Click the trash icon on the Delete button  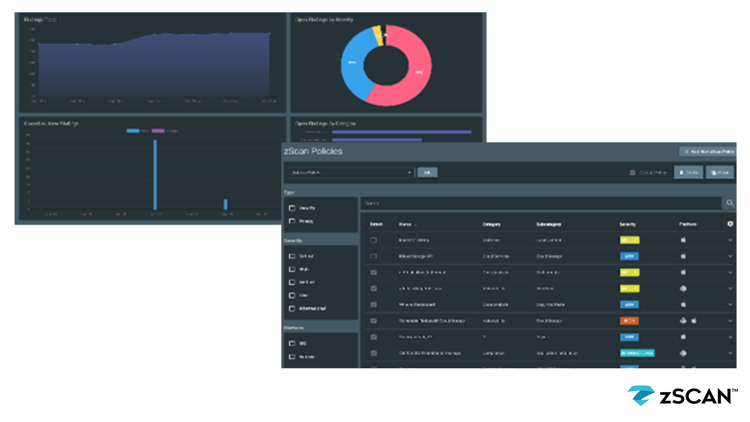point(682,172)
